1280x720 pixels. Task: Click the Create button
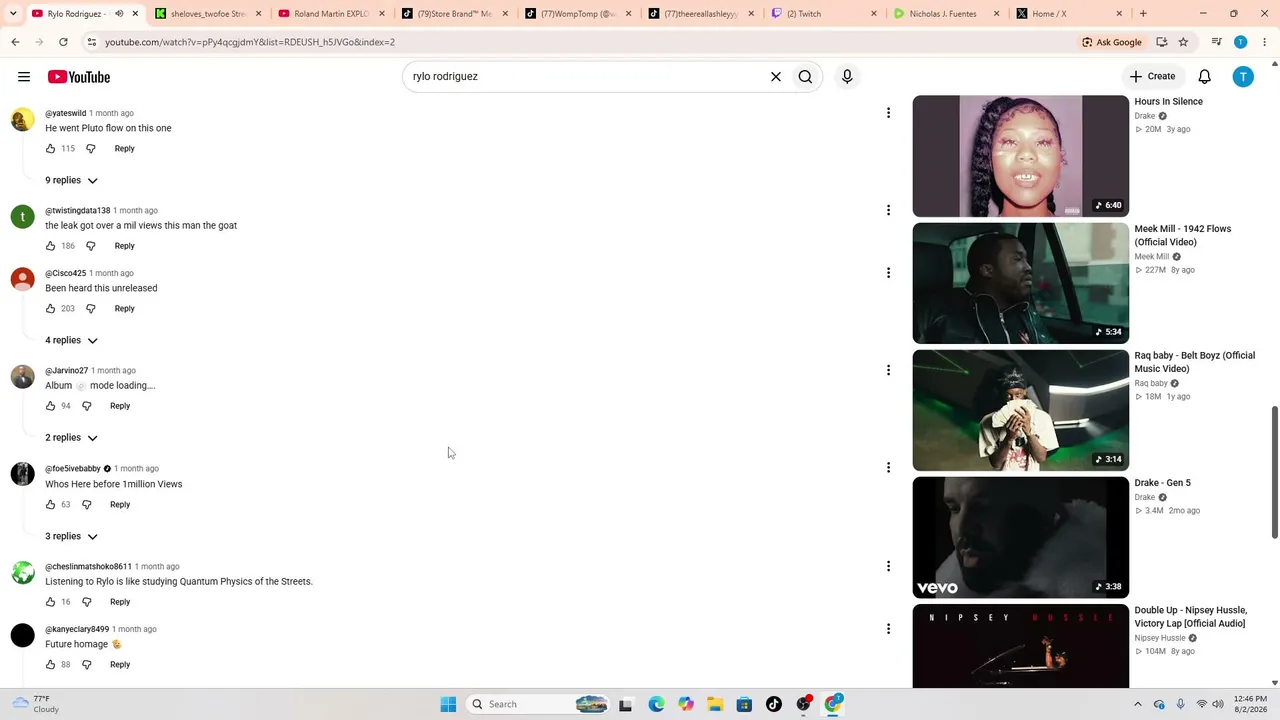click(1152, 76)
